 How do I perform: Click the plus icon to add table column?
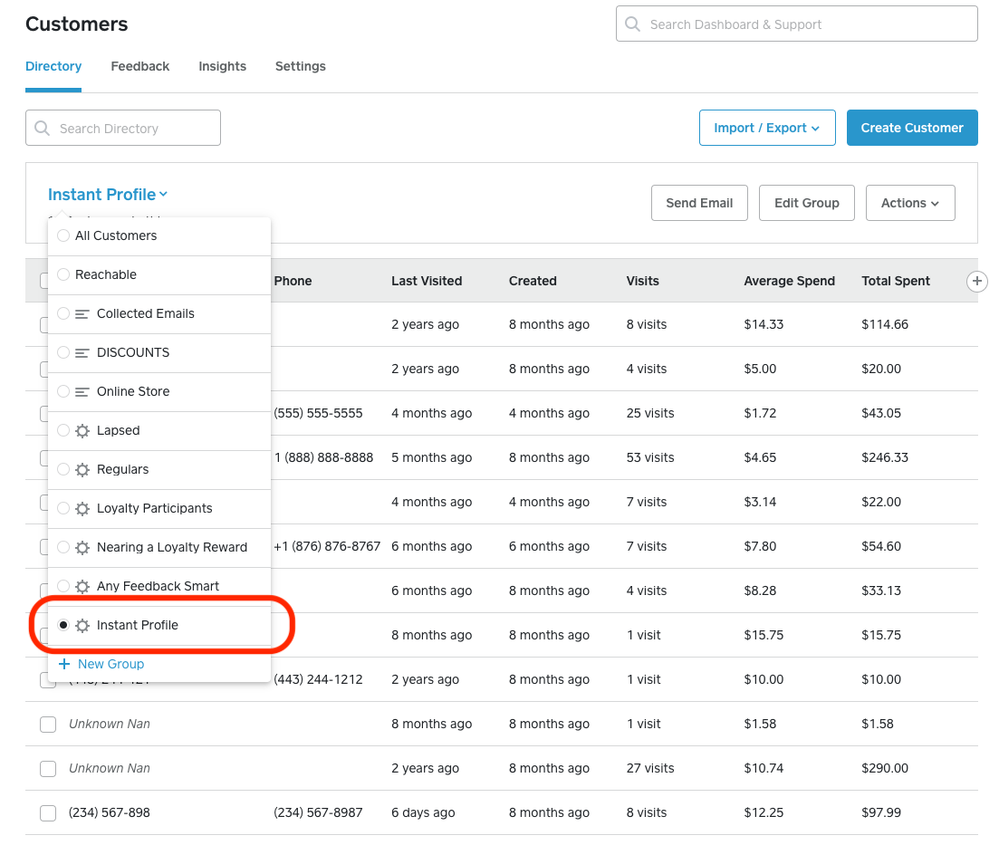point(977,282)
